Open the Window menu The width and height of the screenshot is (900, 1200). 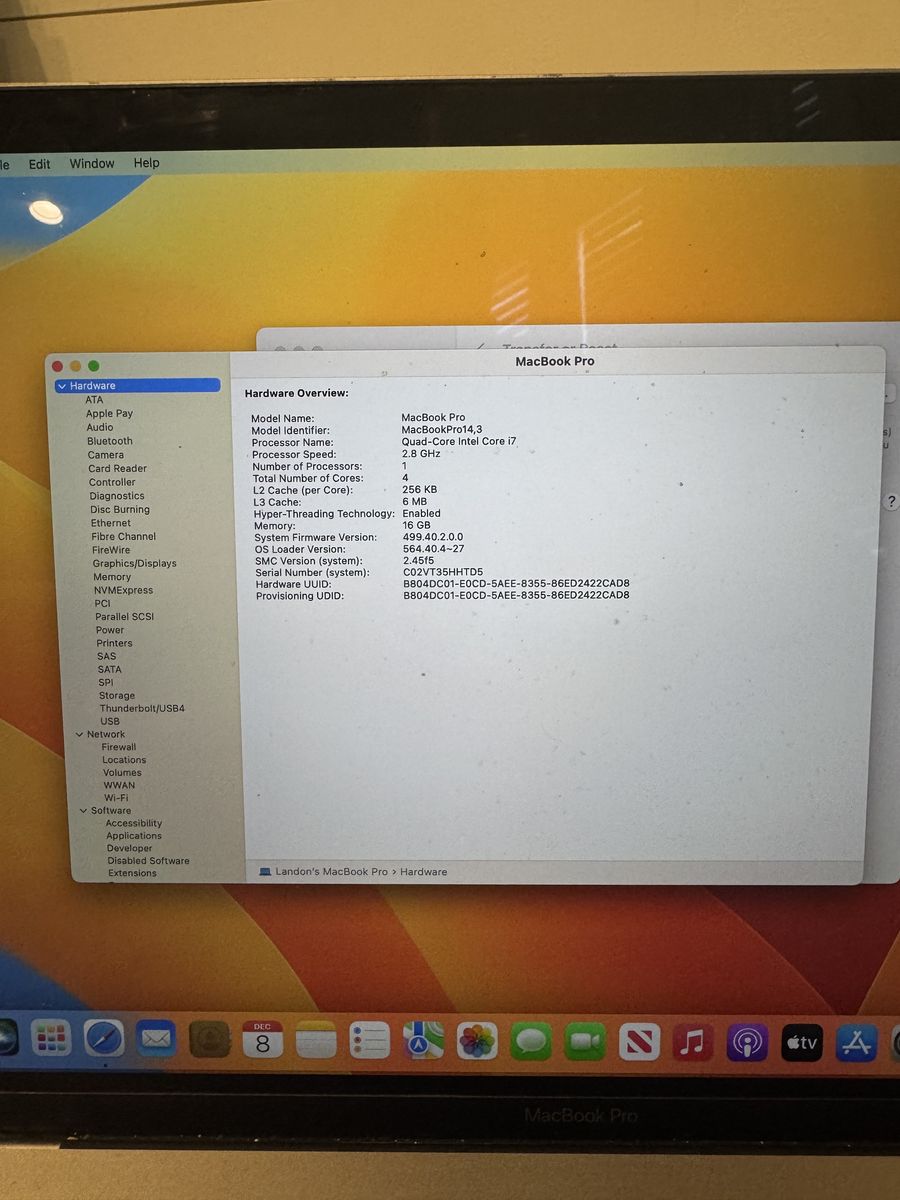click(x=92, y=164)
